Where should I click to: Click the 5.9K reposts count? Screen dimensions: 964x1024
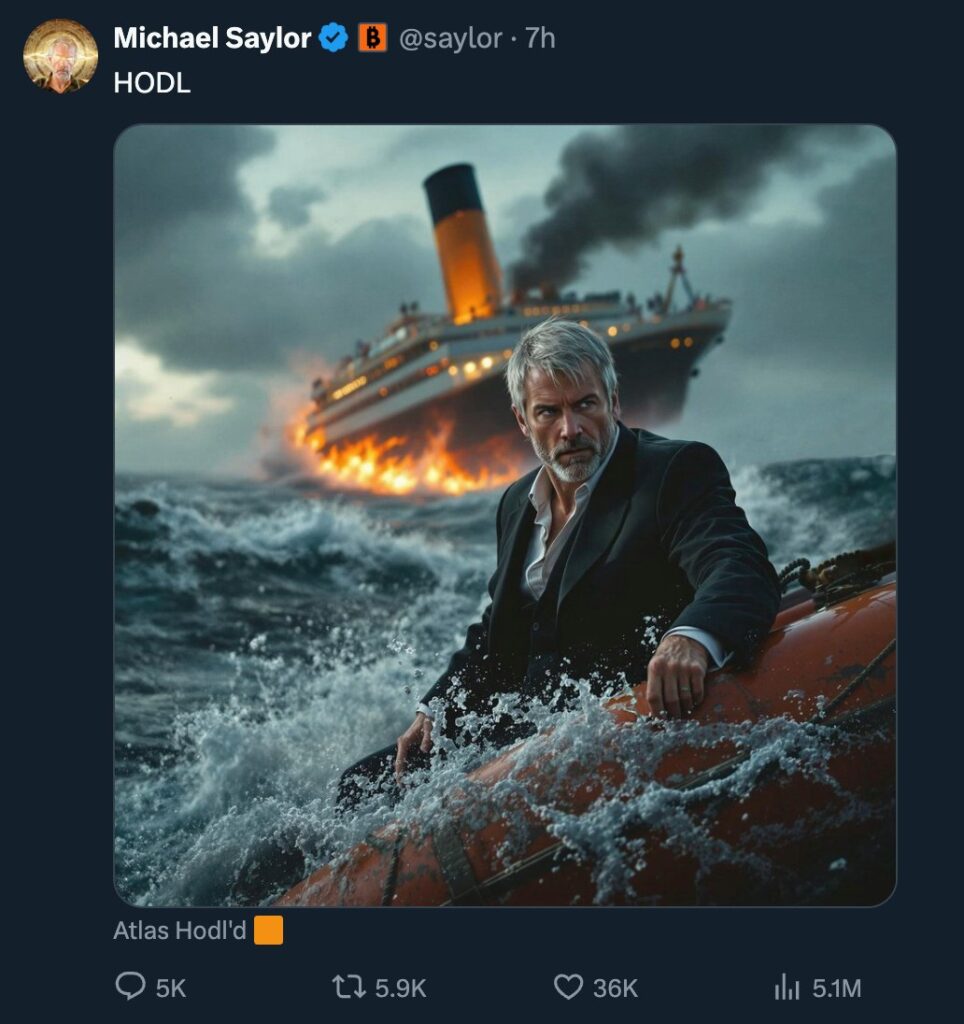(x=400, y=988)
